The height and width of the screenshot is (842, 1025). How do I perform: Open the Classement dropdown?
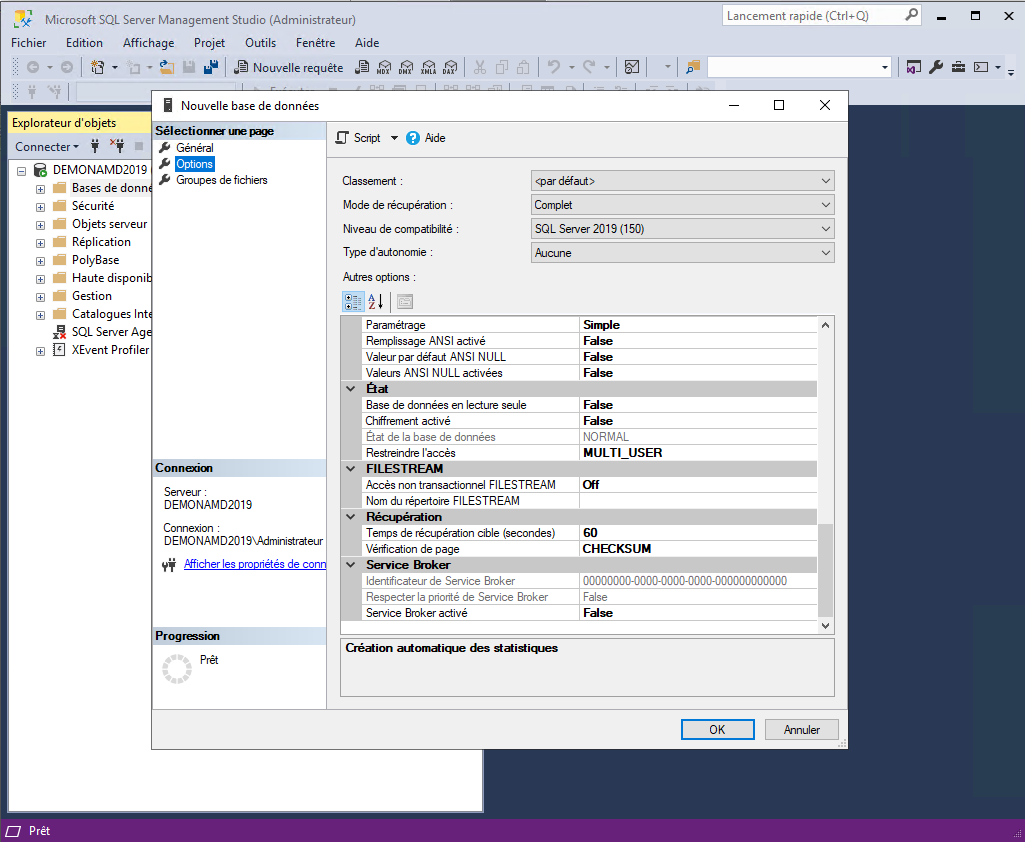pyautogui.click(x=683, y=181)
